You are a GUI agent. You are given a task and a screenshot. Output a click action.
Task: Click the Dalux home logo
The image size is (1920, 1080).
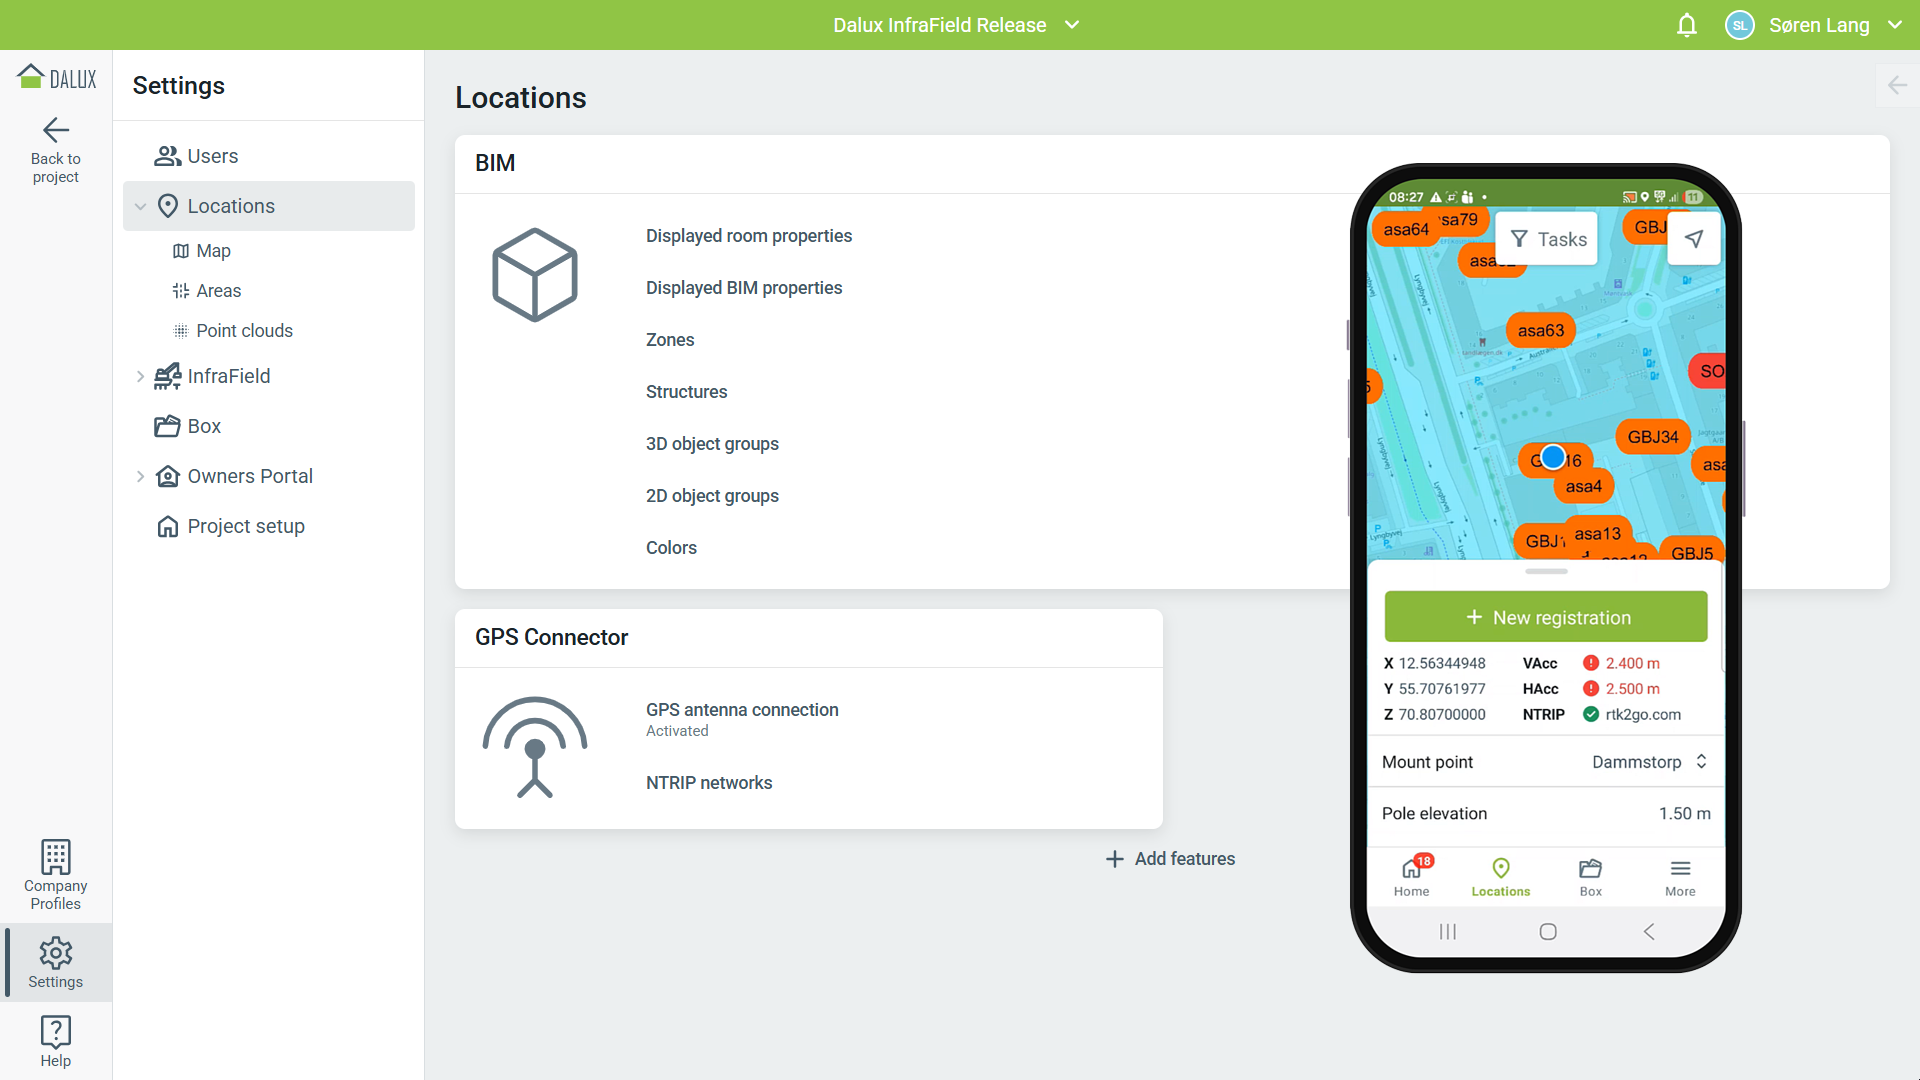pos(56,78)
